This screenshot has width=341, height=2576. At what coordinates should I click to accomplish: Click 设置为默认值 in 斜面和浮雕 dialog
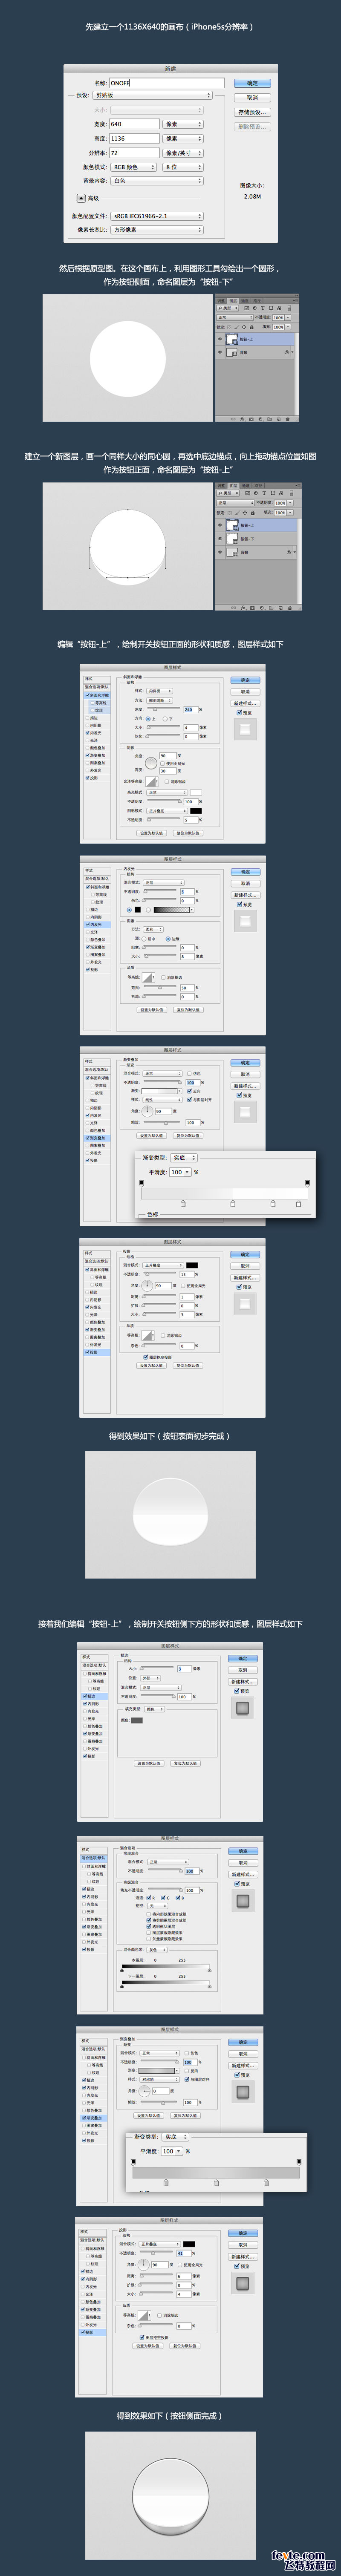[153, 832]
